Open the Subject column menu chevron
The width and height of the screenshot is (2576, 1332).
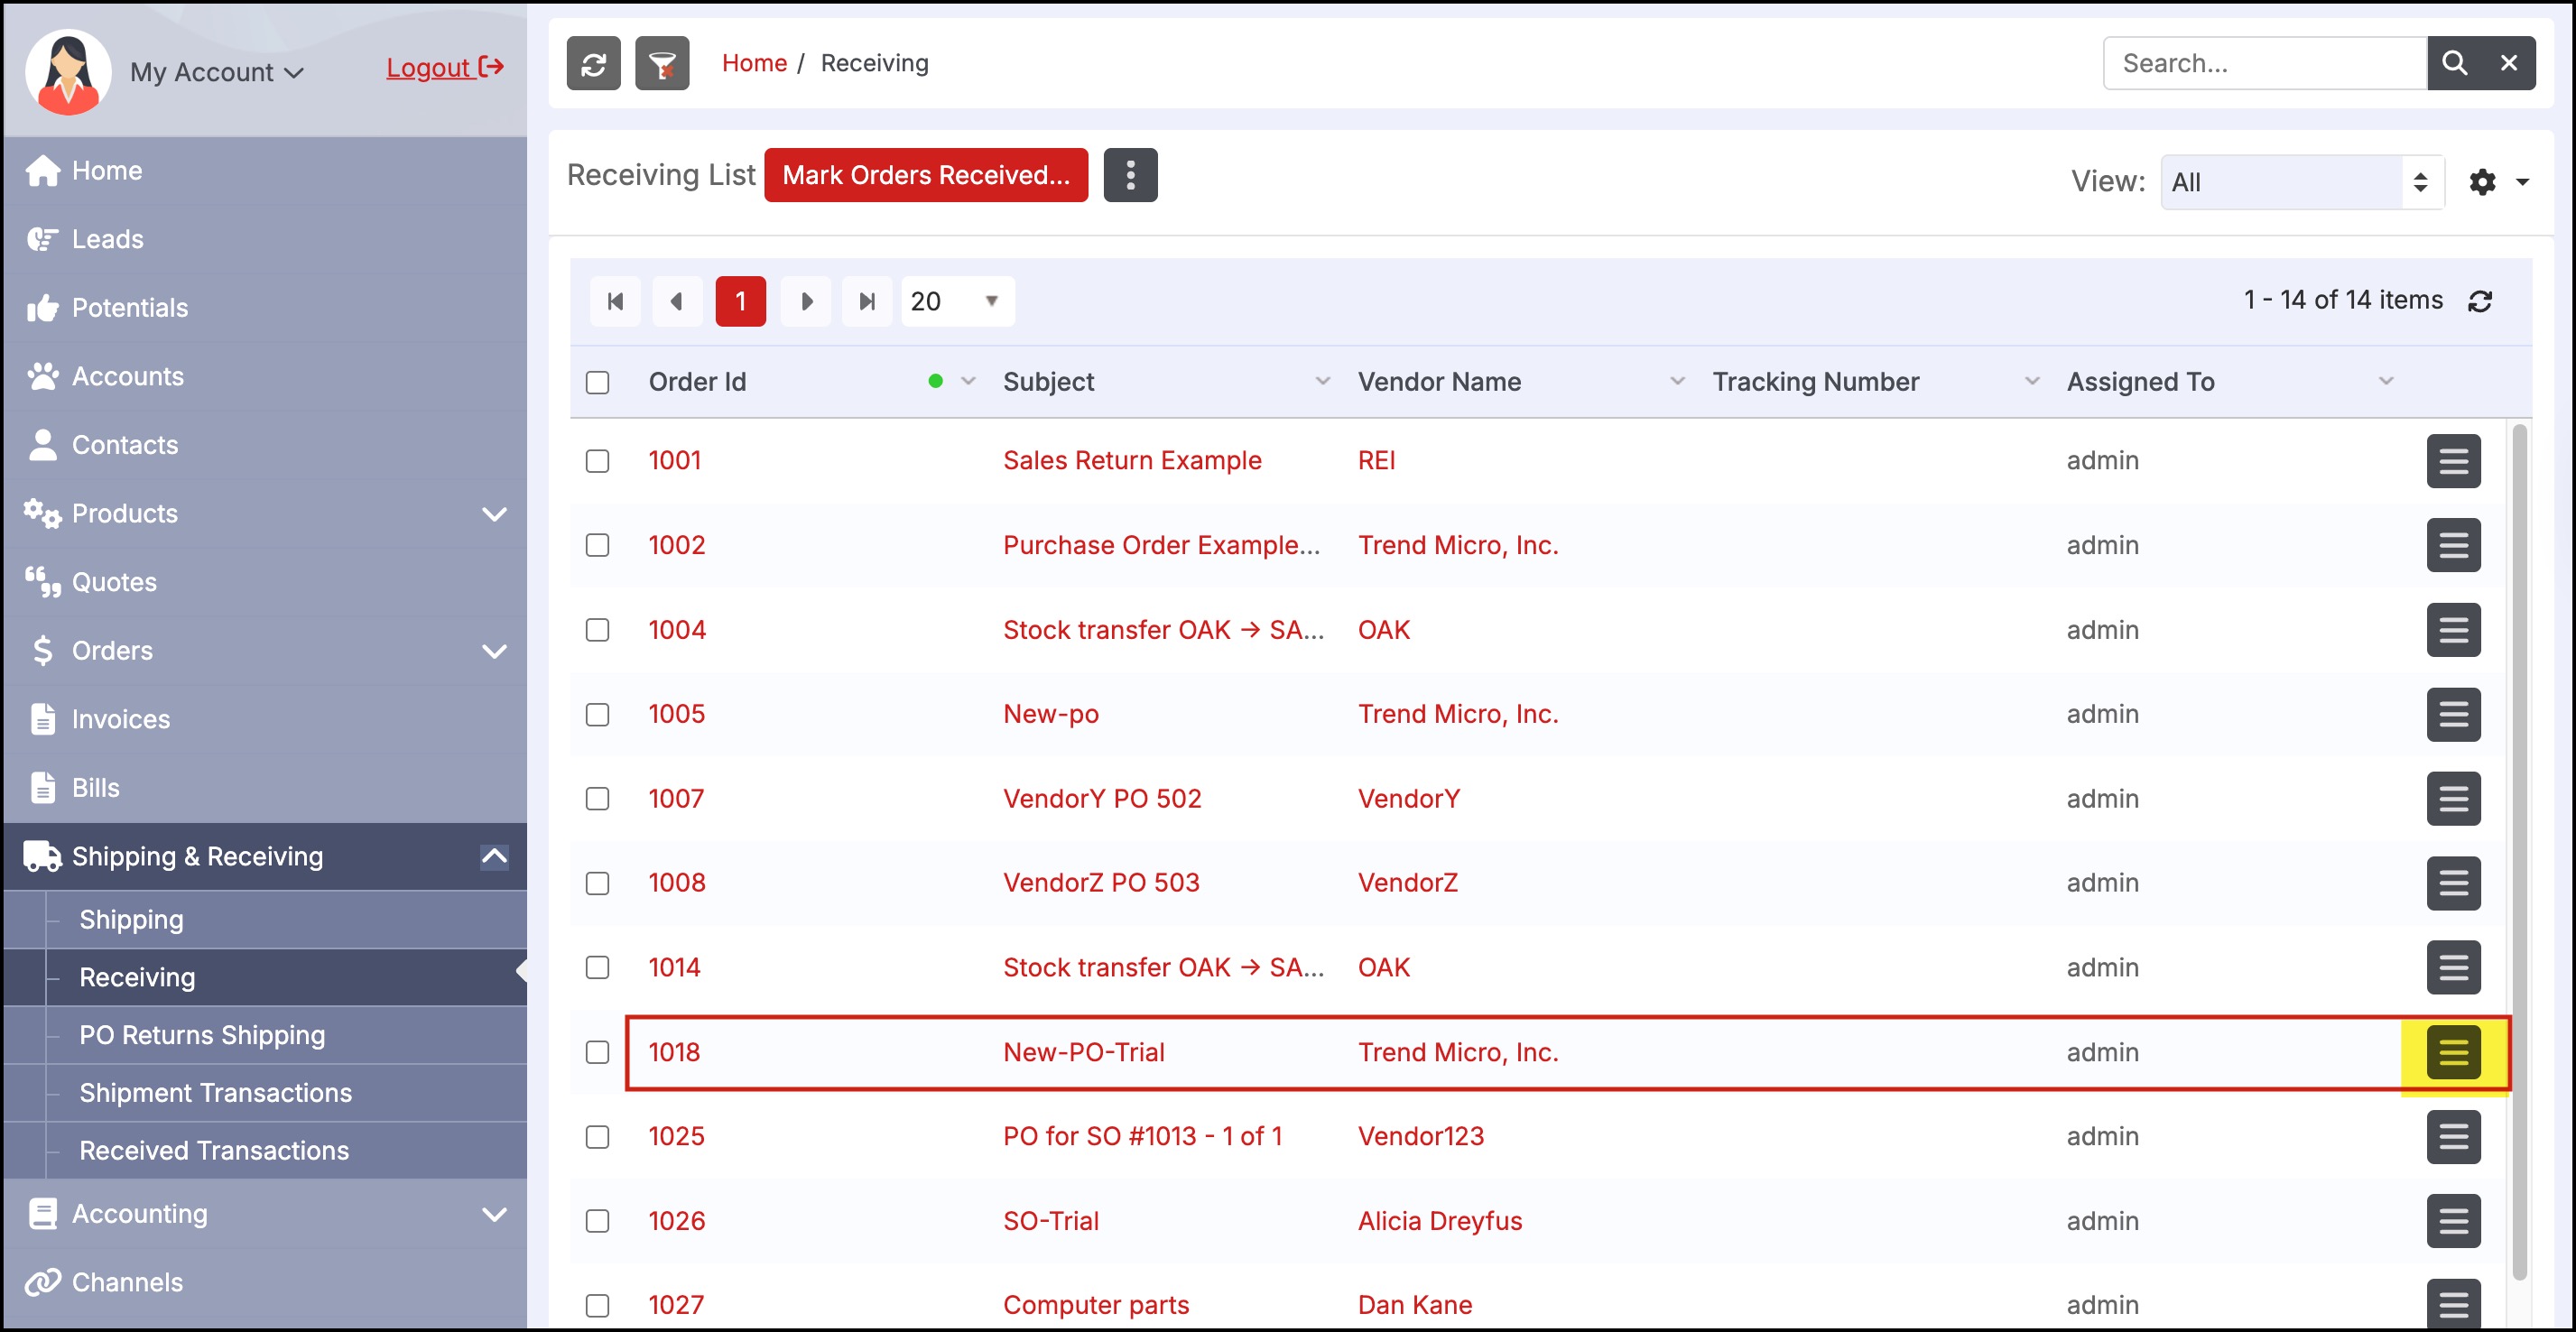click(1322, 382)
